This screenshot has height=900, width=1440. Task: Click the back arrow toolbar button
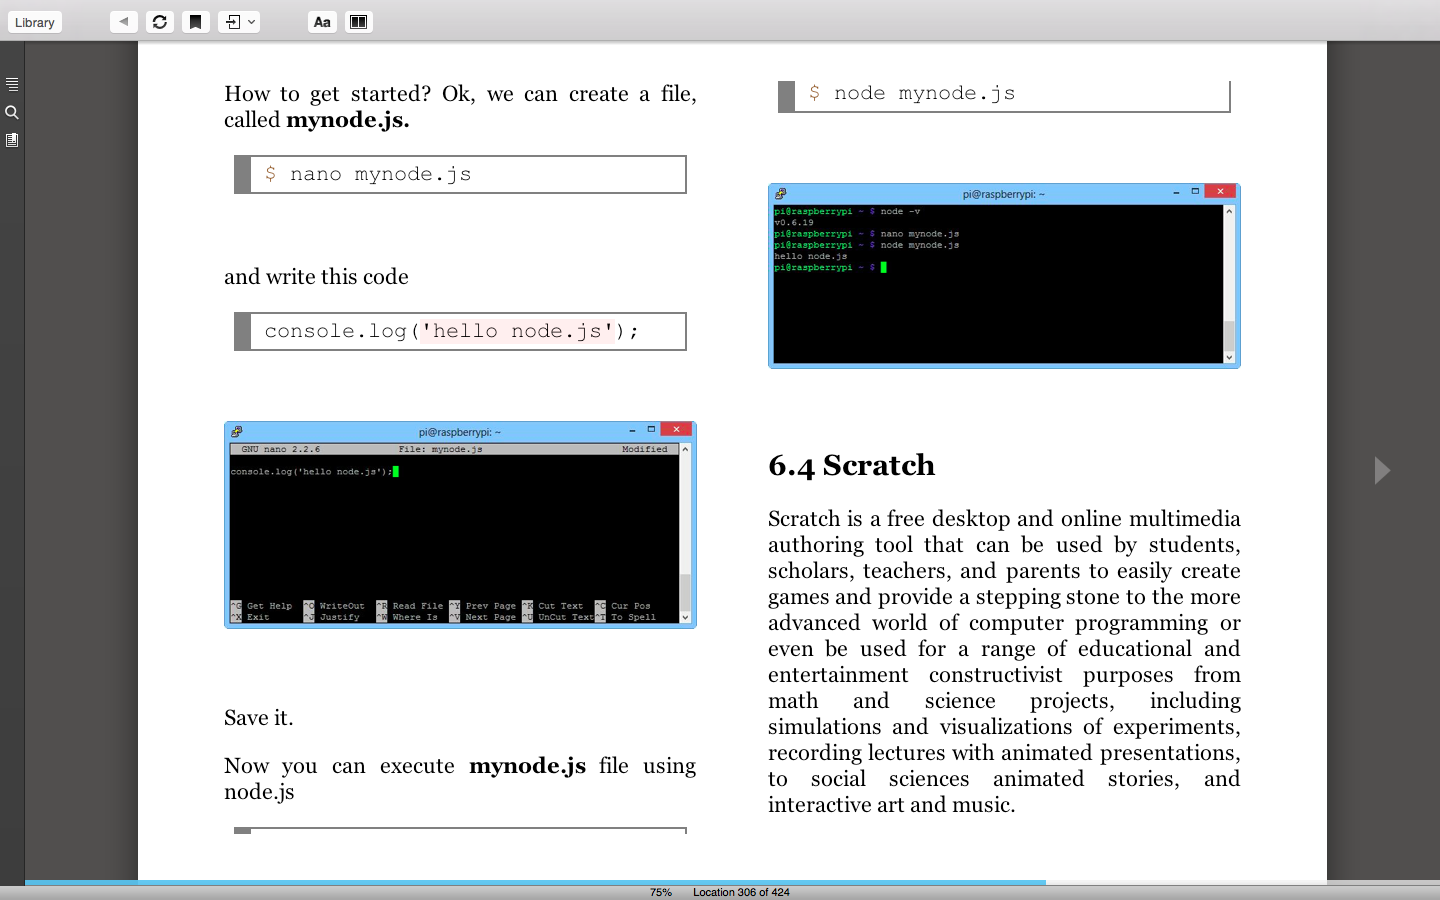point(124,21)
